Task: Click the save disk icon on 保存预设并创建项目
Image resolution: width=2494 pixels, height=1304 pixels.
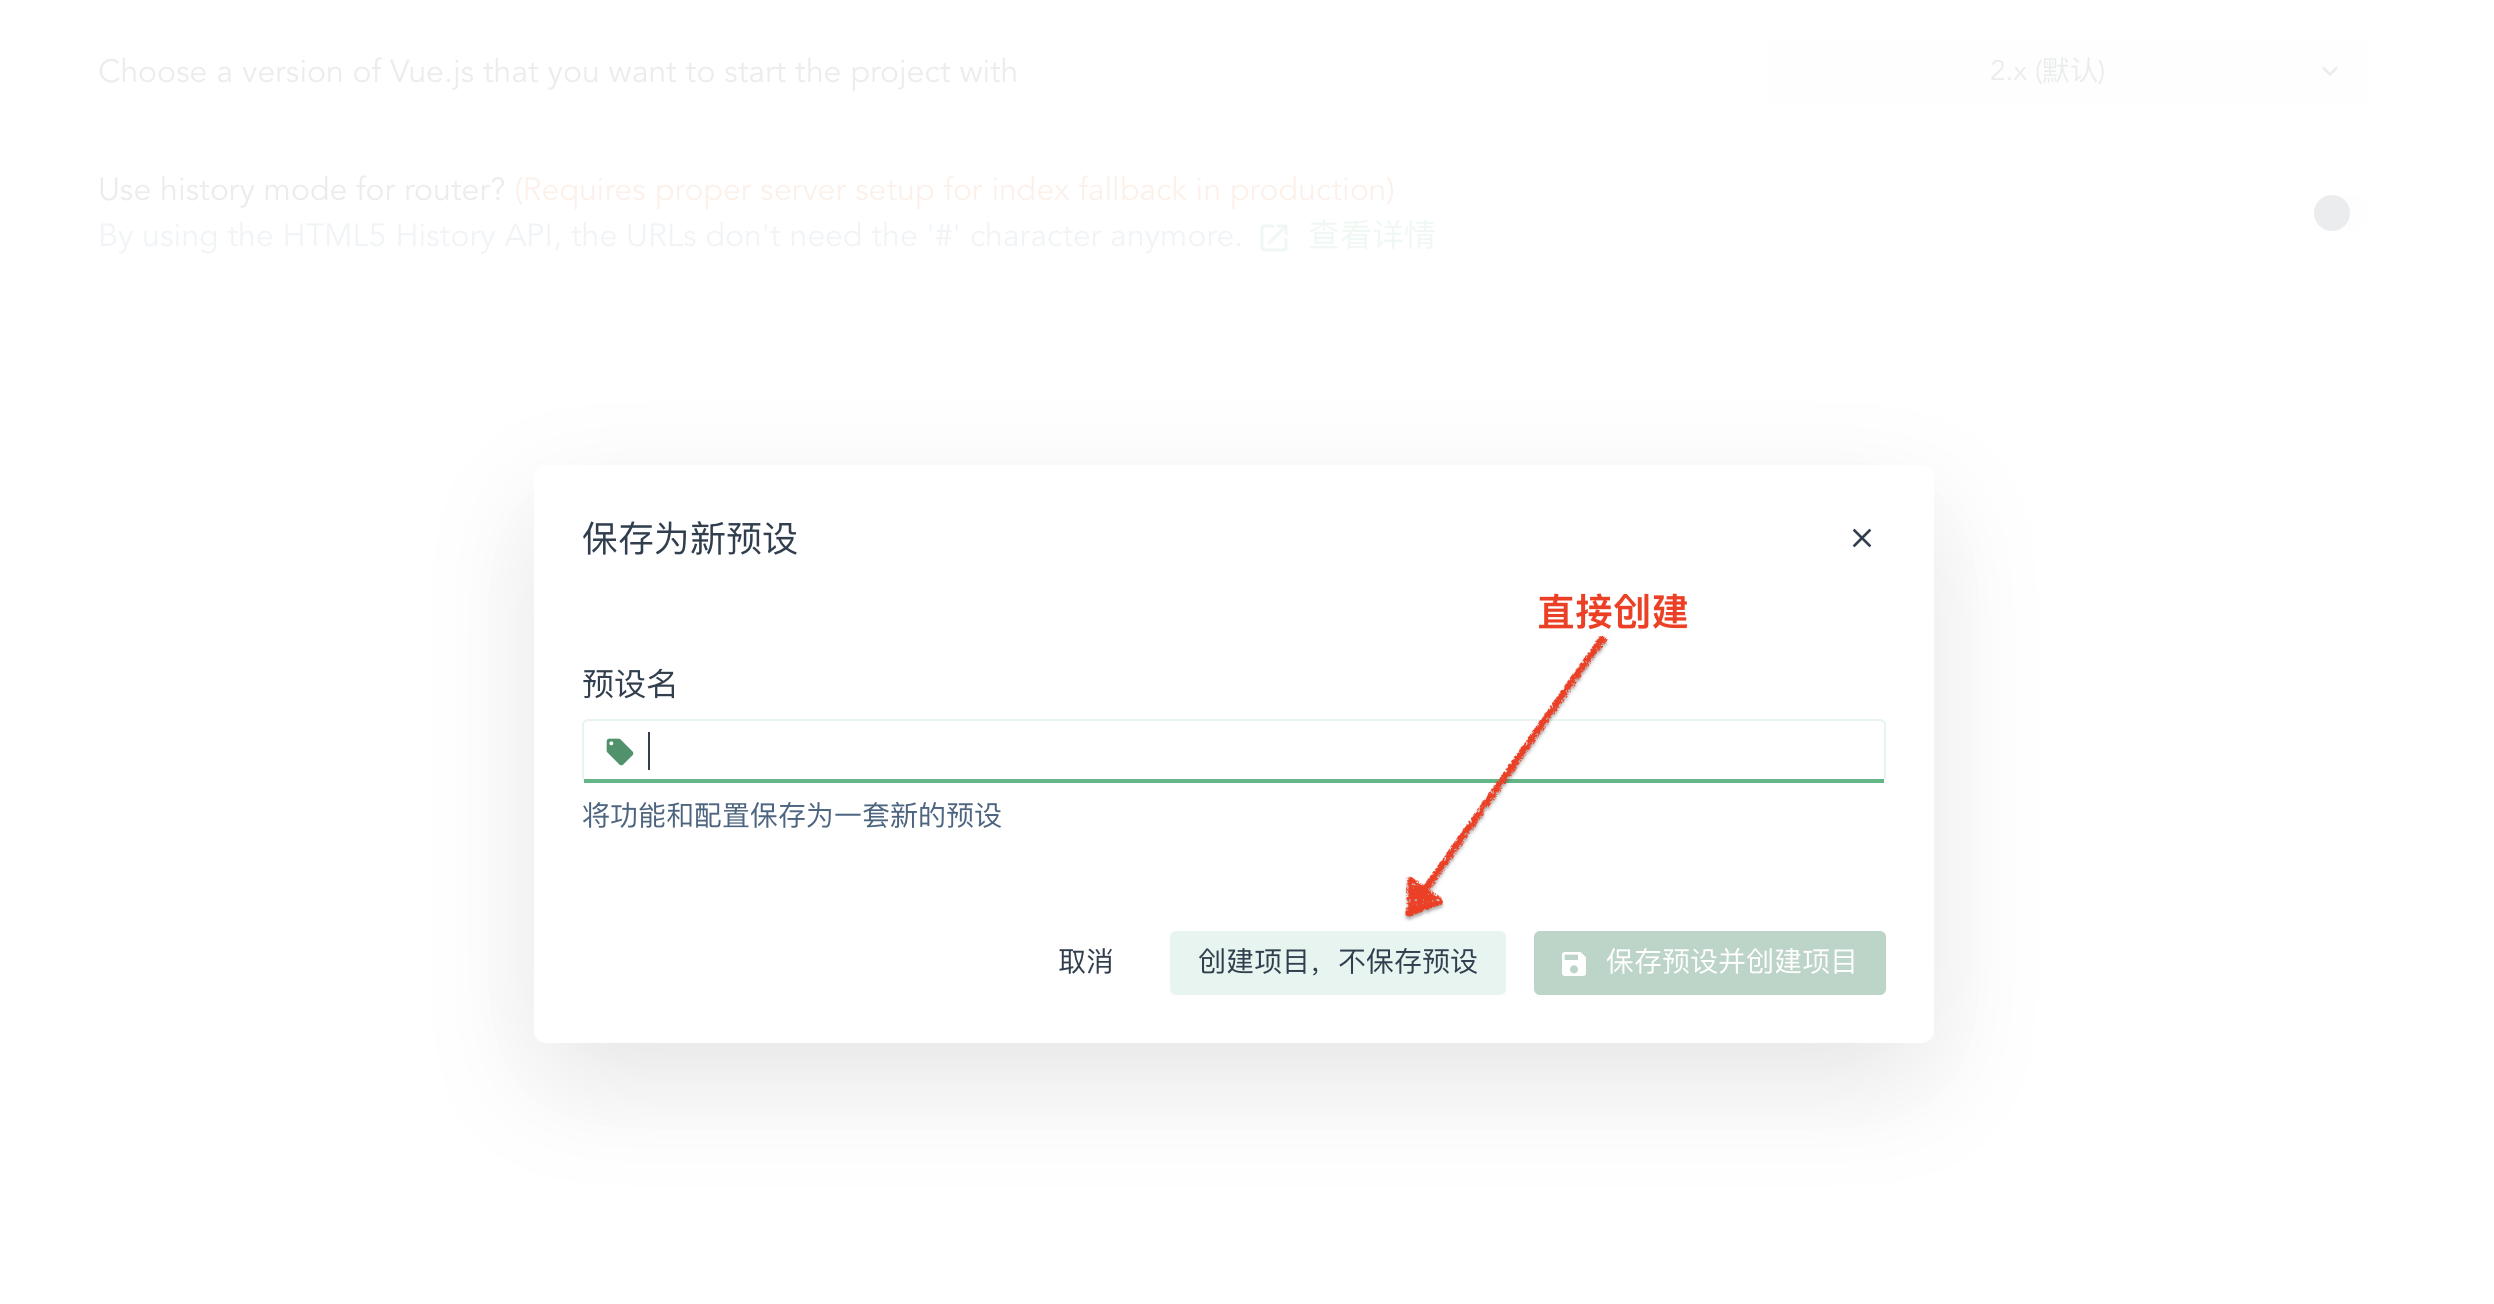Action: [x=1573, y=963]
